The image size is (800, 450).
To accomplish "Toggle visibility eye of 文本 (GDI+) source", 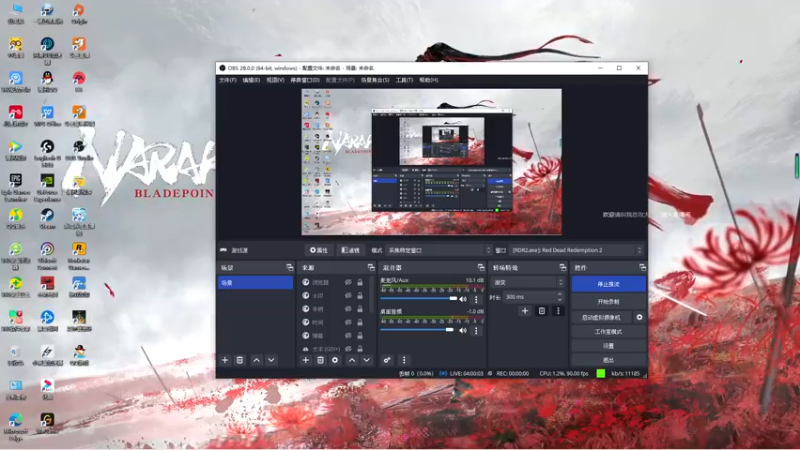I will click(348, 349).
